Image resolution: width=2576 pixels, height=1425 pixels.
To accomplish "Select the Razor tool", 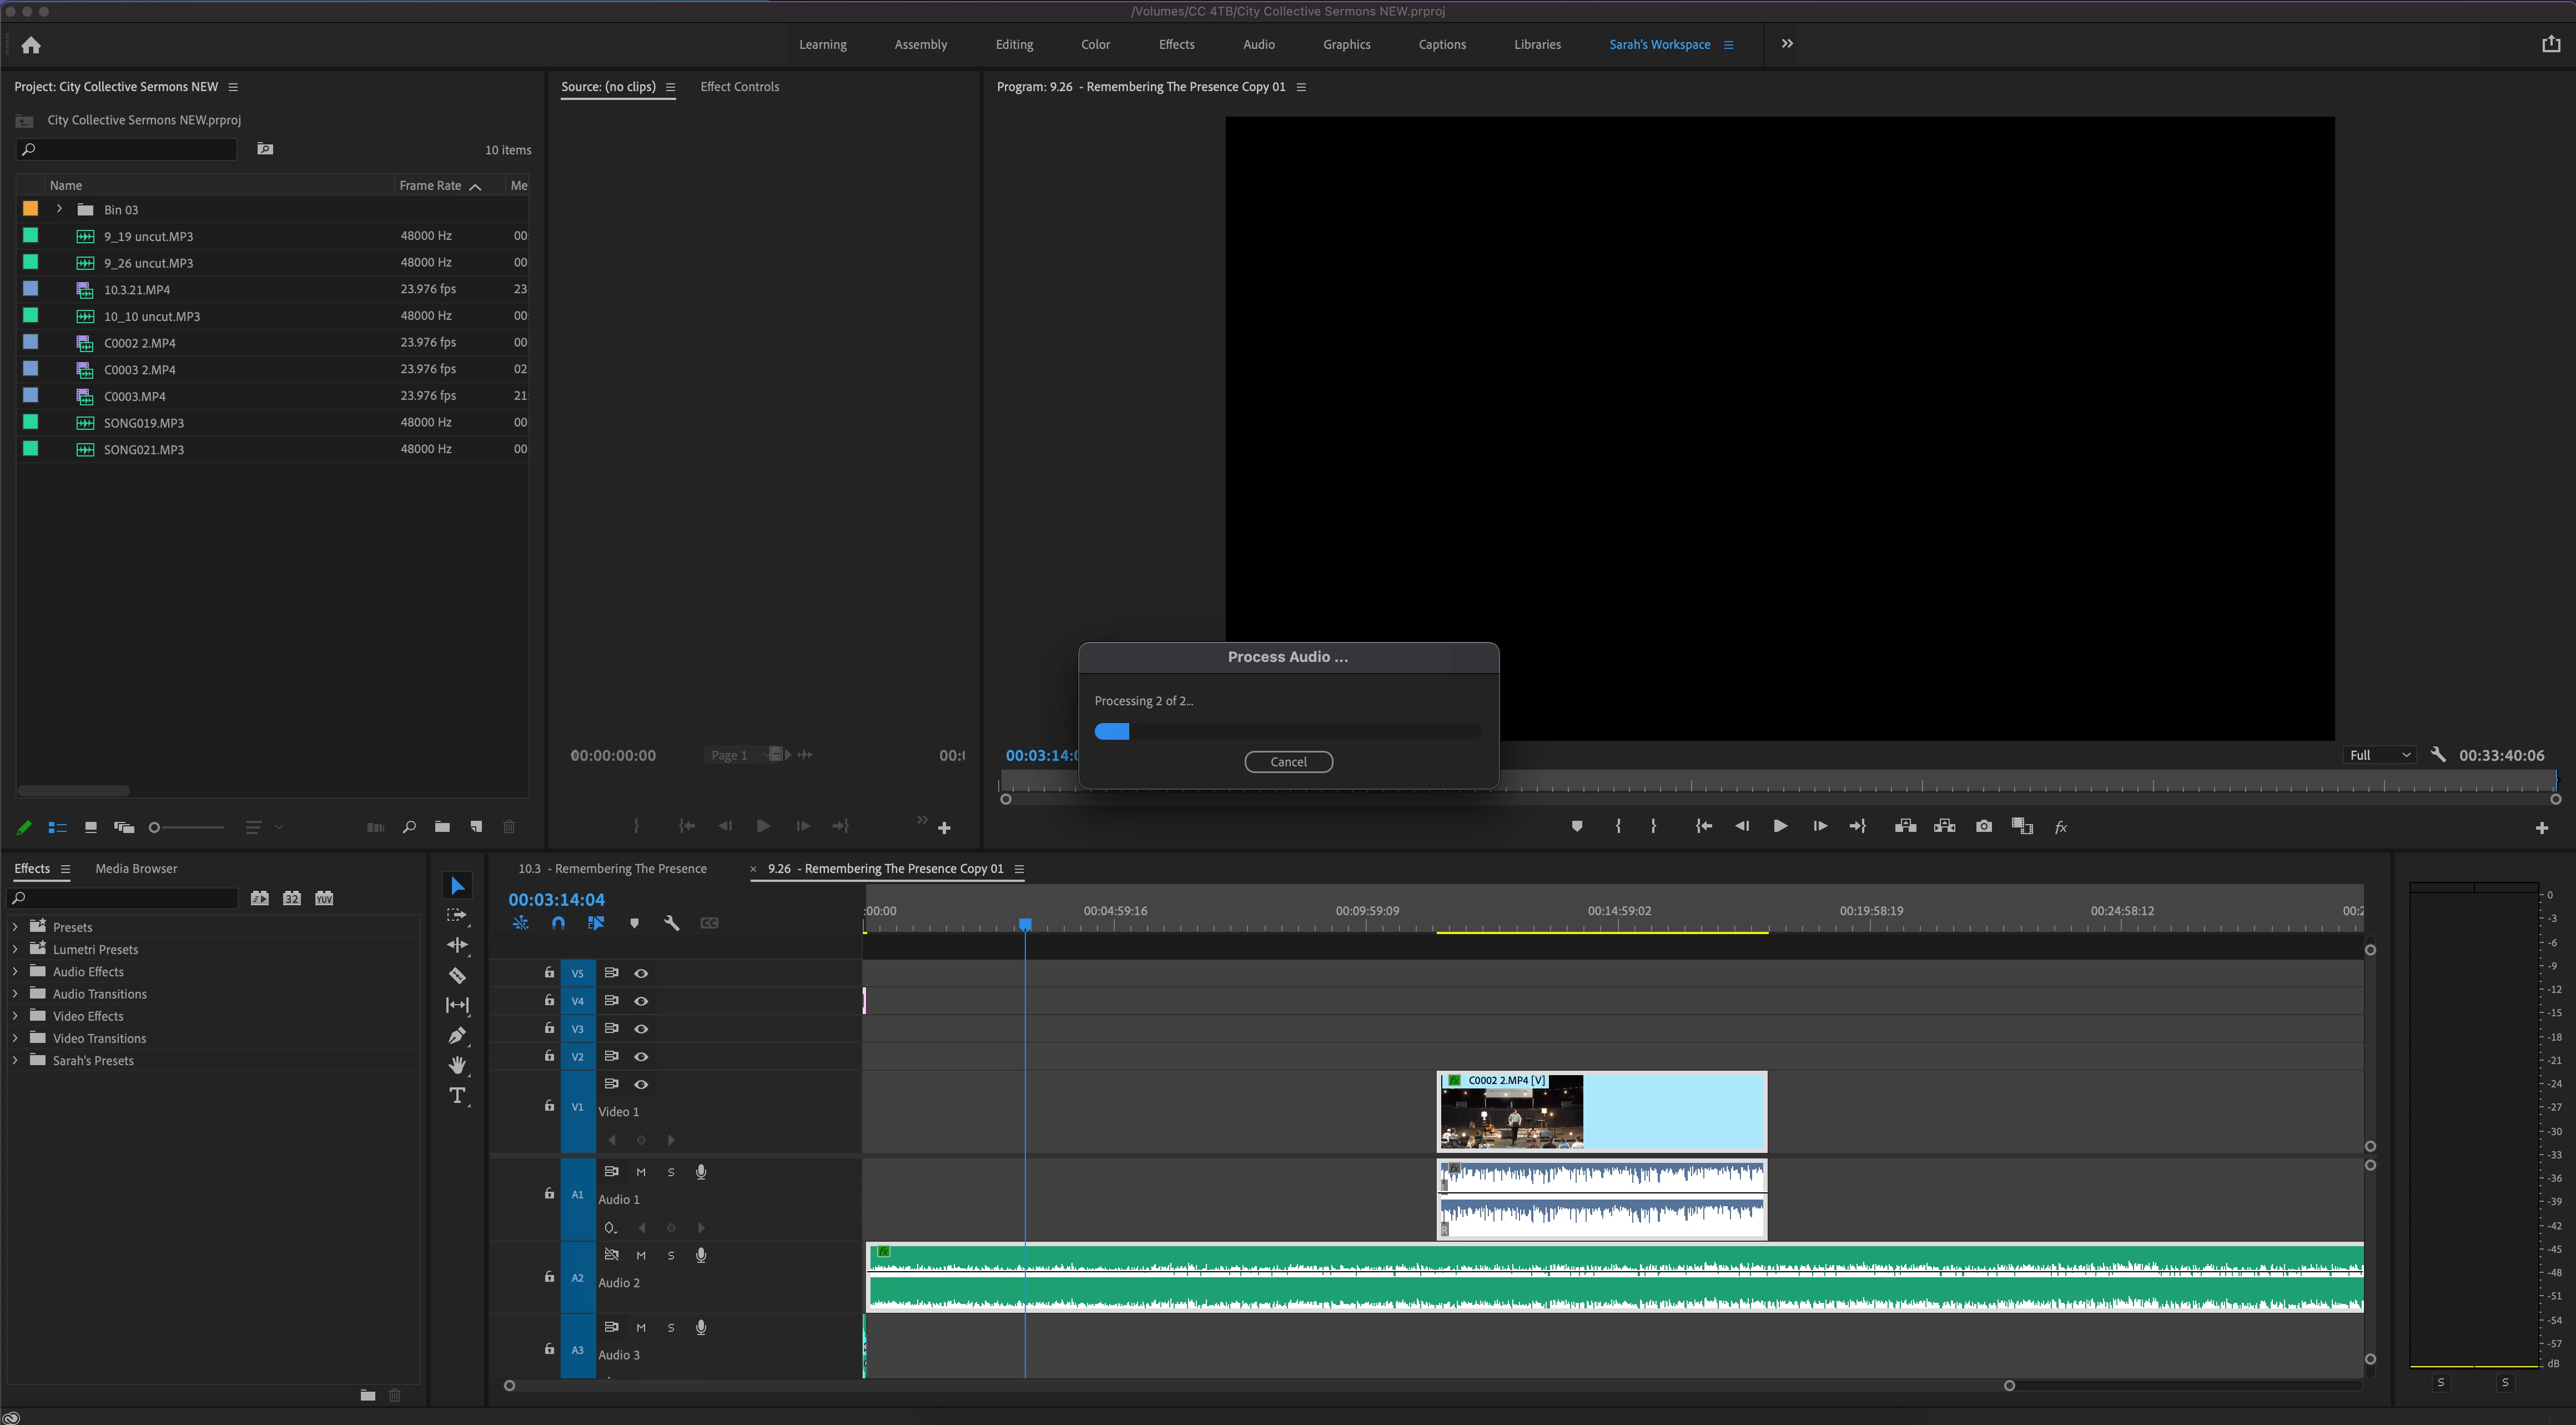I will click(457, 975).
